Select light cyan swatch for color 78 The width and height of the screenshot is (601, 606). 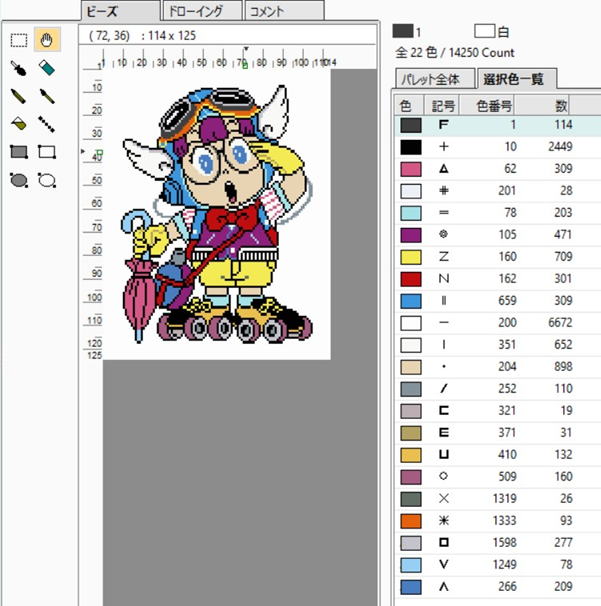point(411,213)
